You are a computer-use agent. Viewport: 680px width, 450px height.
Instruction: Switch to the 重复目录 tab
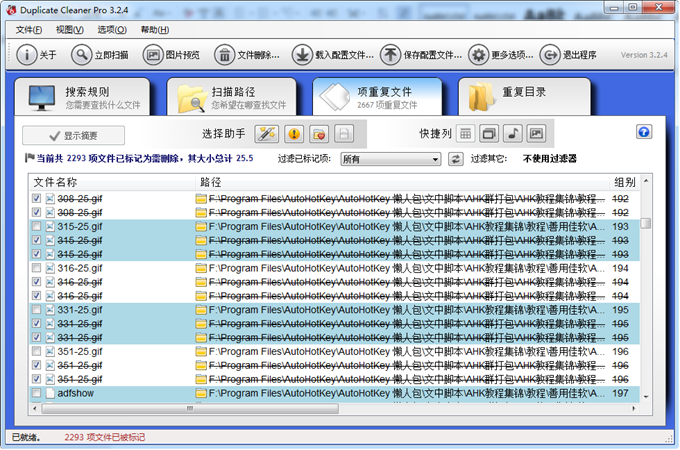(x=524, y=97)
